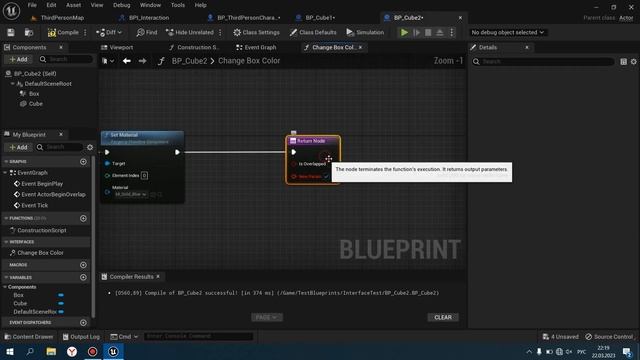Collapse the EventGraph tree item
This screenshot has height=360, width=640.
click(x=6, y=173)
